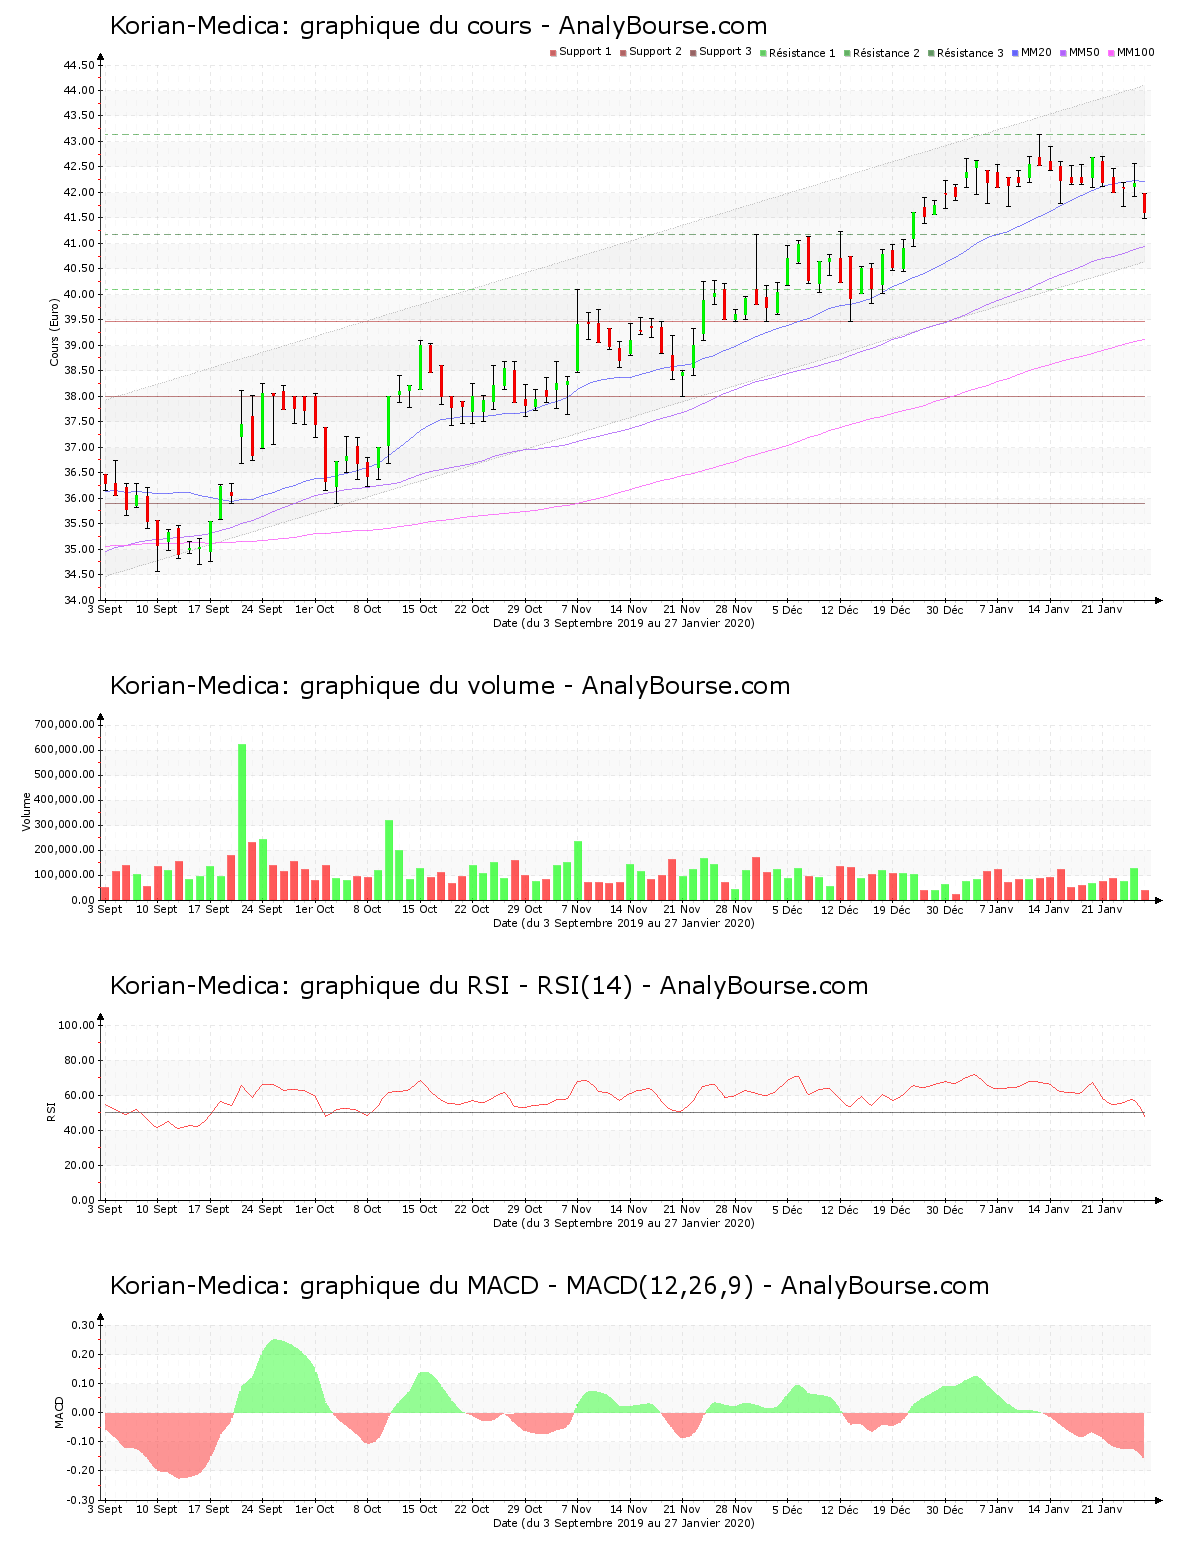Screen dimensions: 1200x1550
Task: Select the Support 3 legend entry
Action: point(721,52)
